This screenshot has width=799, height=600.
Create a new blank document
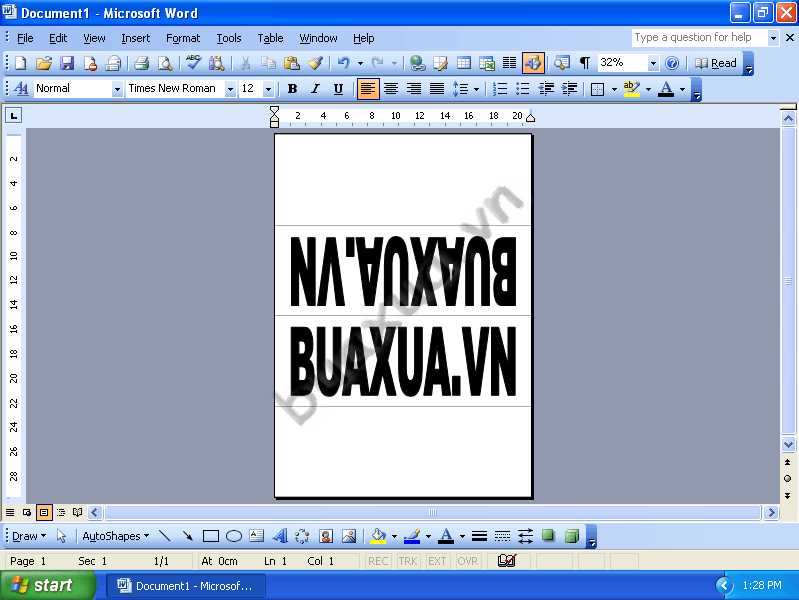click(20, 63)
